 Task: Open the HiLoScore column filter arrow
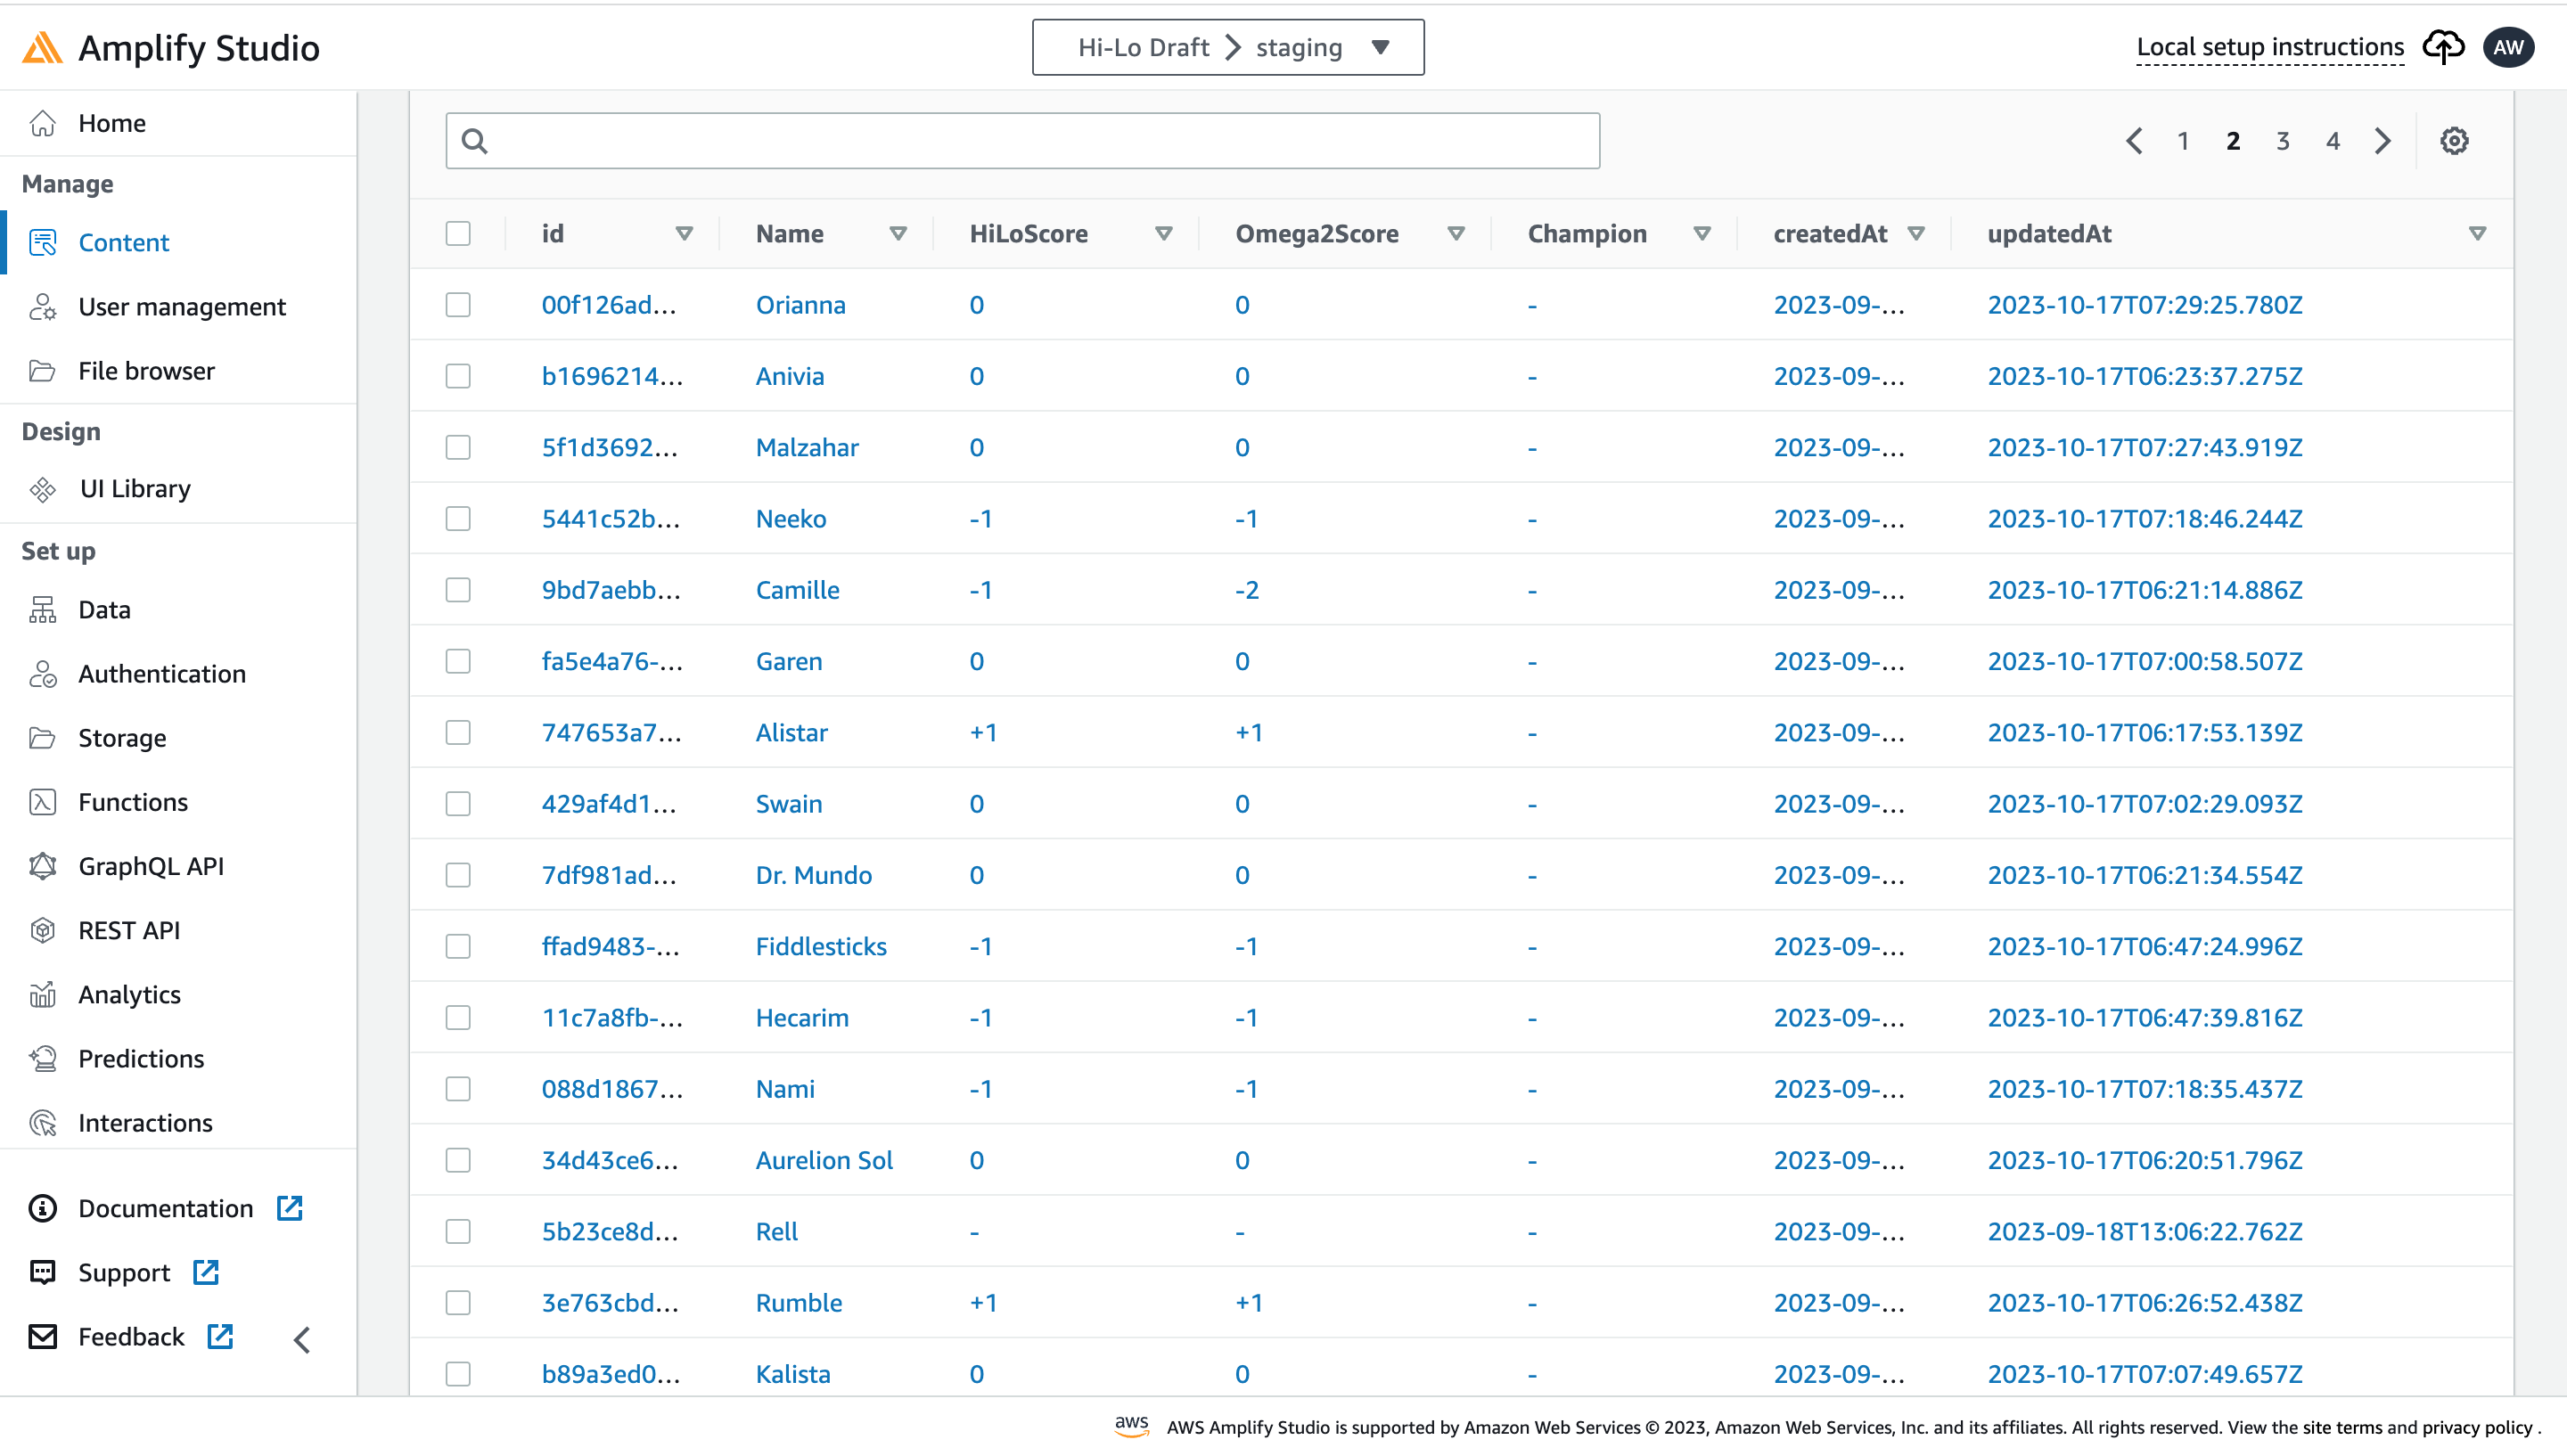(x=1163, y=233)
